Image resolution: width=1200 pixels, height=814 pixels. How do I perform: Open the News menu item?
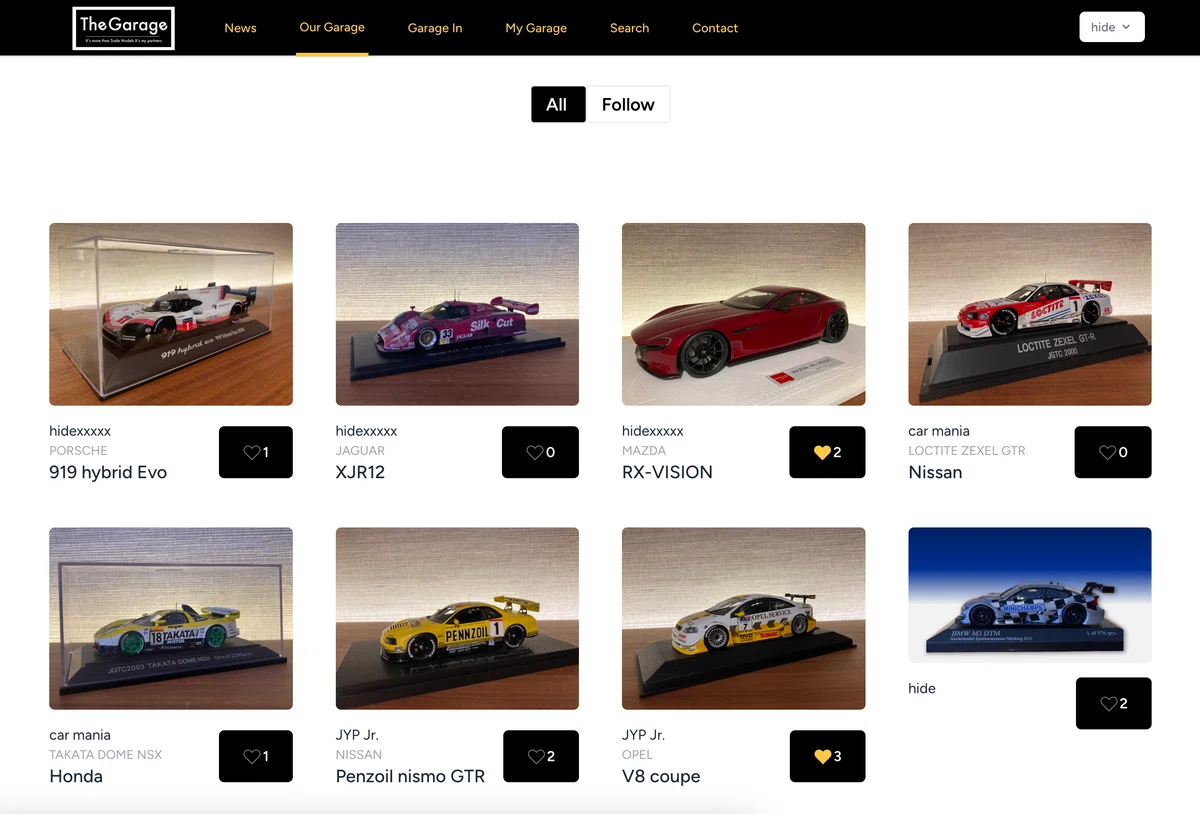[x=240, y=28]
